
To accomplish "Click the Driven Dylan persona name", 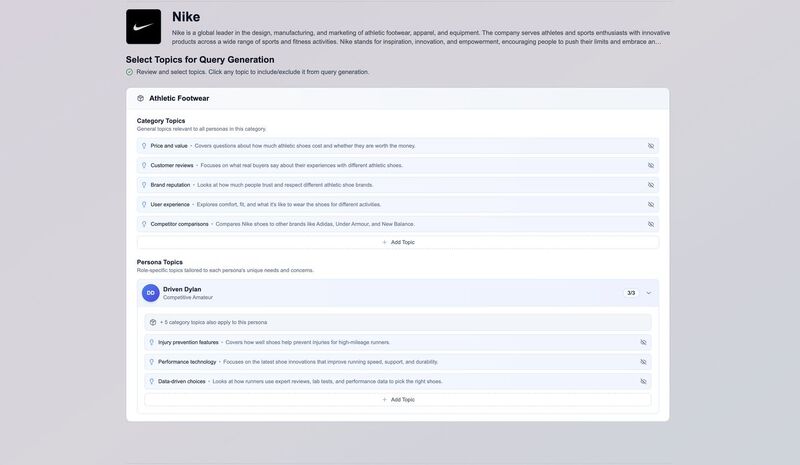I will coord(182,289).
